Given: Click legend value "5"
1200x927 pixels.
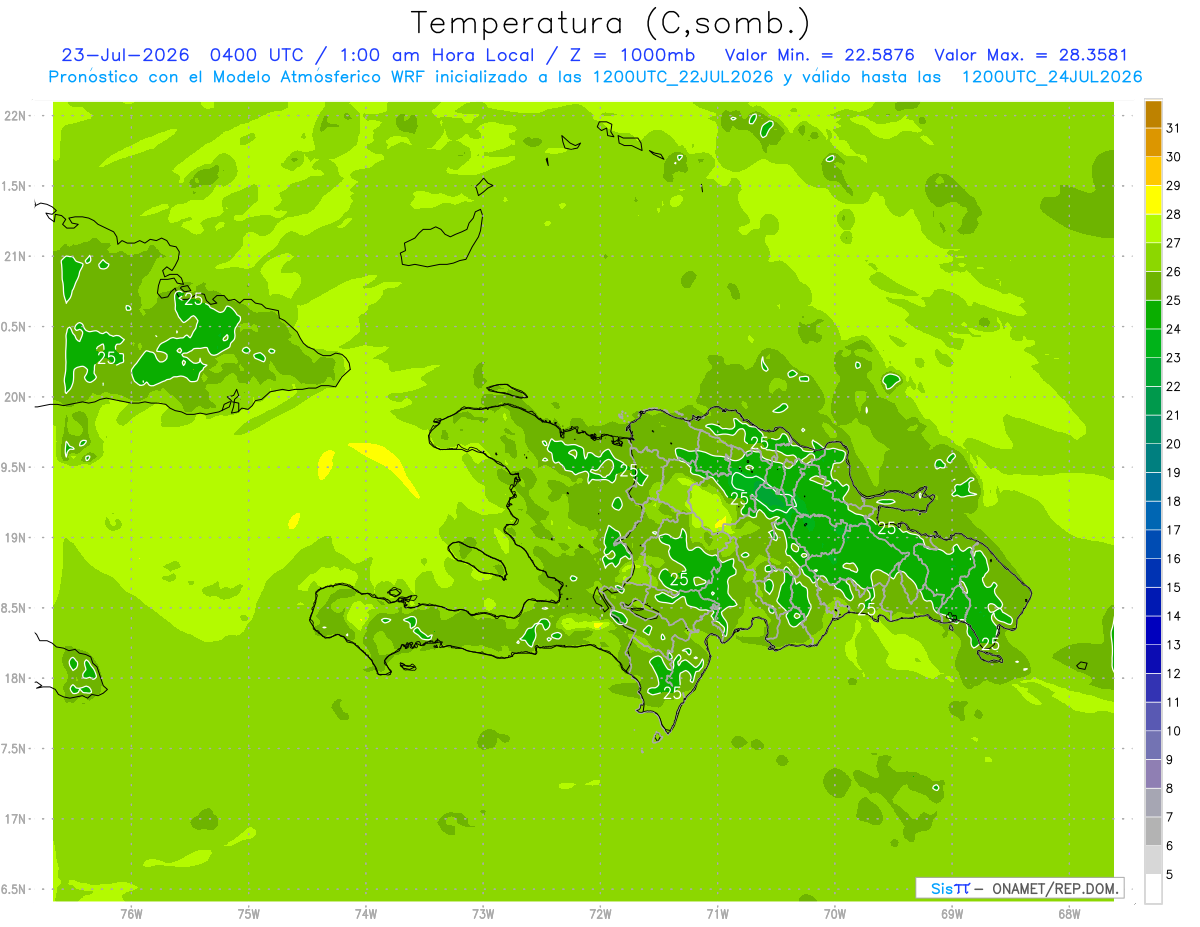Looking at the screenshot, I should pyautogui.click(x=1170, y=874).
